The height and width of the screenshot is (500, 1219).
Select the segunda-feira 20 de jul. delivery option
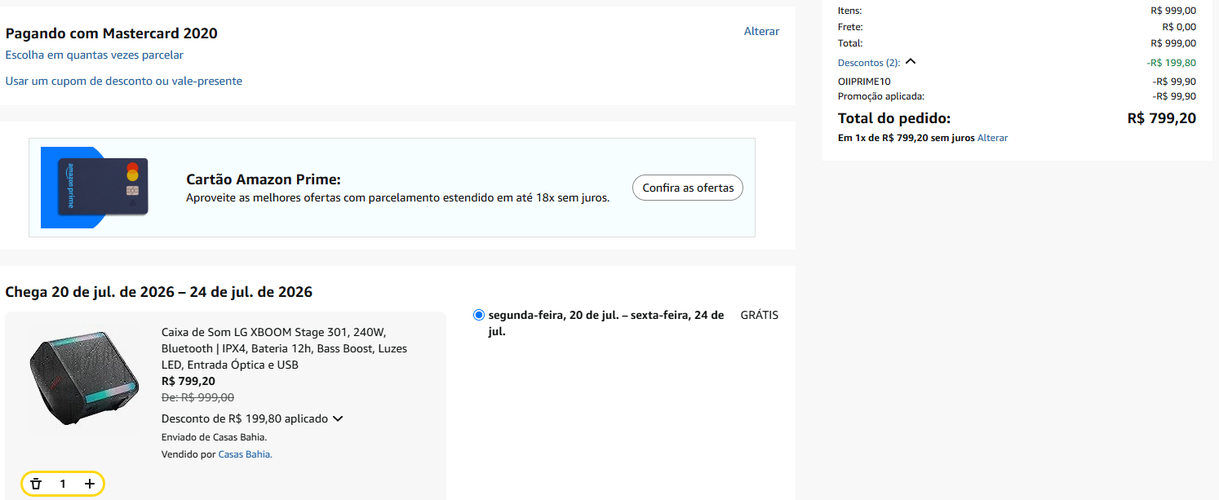pos(479,315)
